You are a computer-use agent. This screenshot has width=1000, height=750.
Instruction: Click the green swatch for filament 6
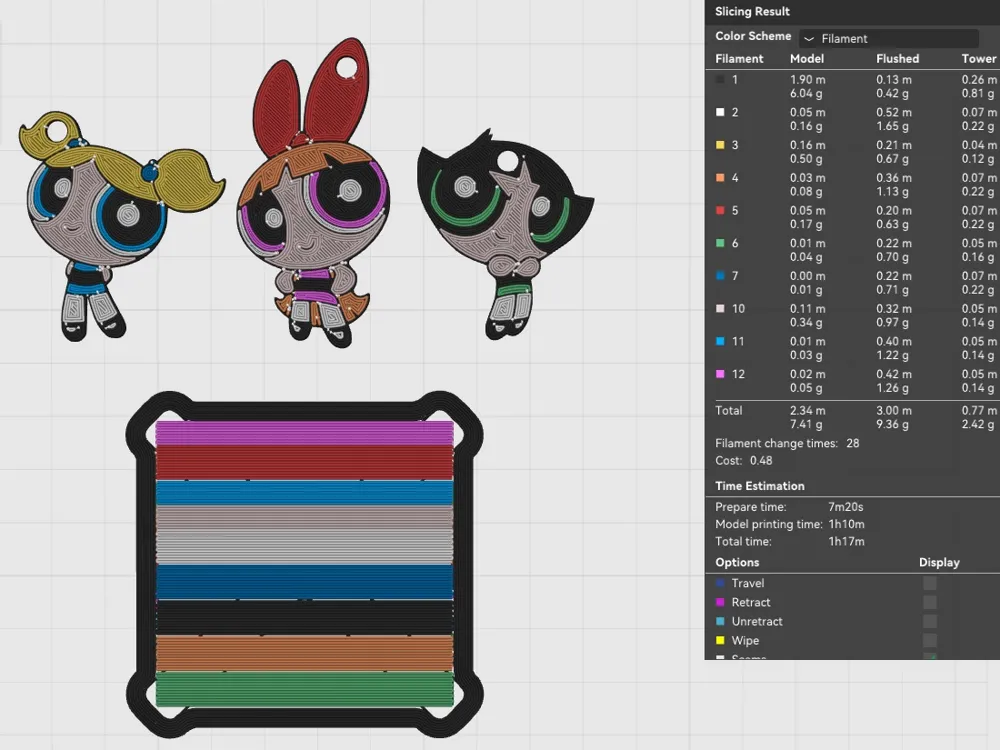pos(720,243)
